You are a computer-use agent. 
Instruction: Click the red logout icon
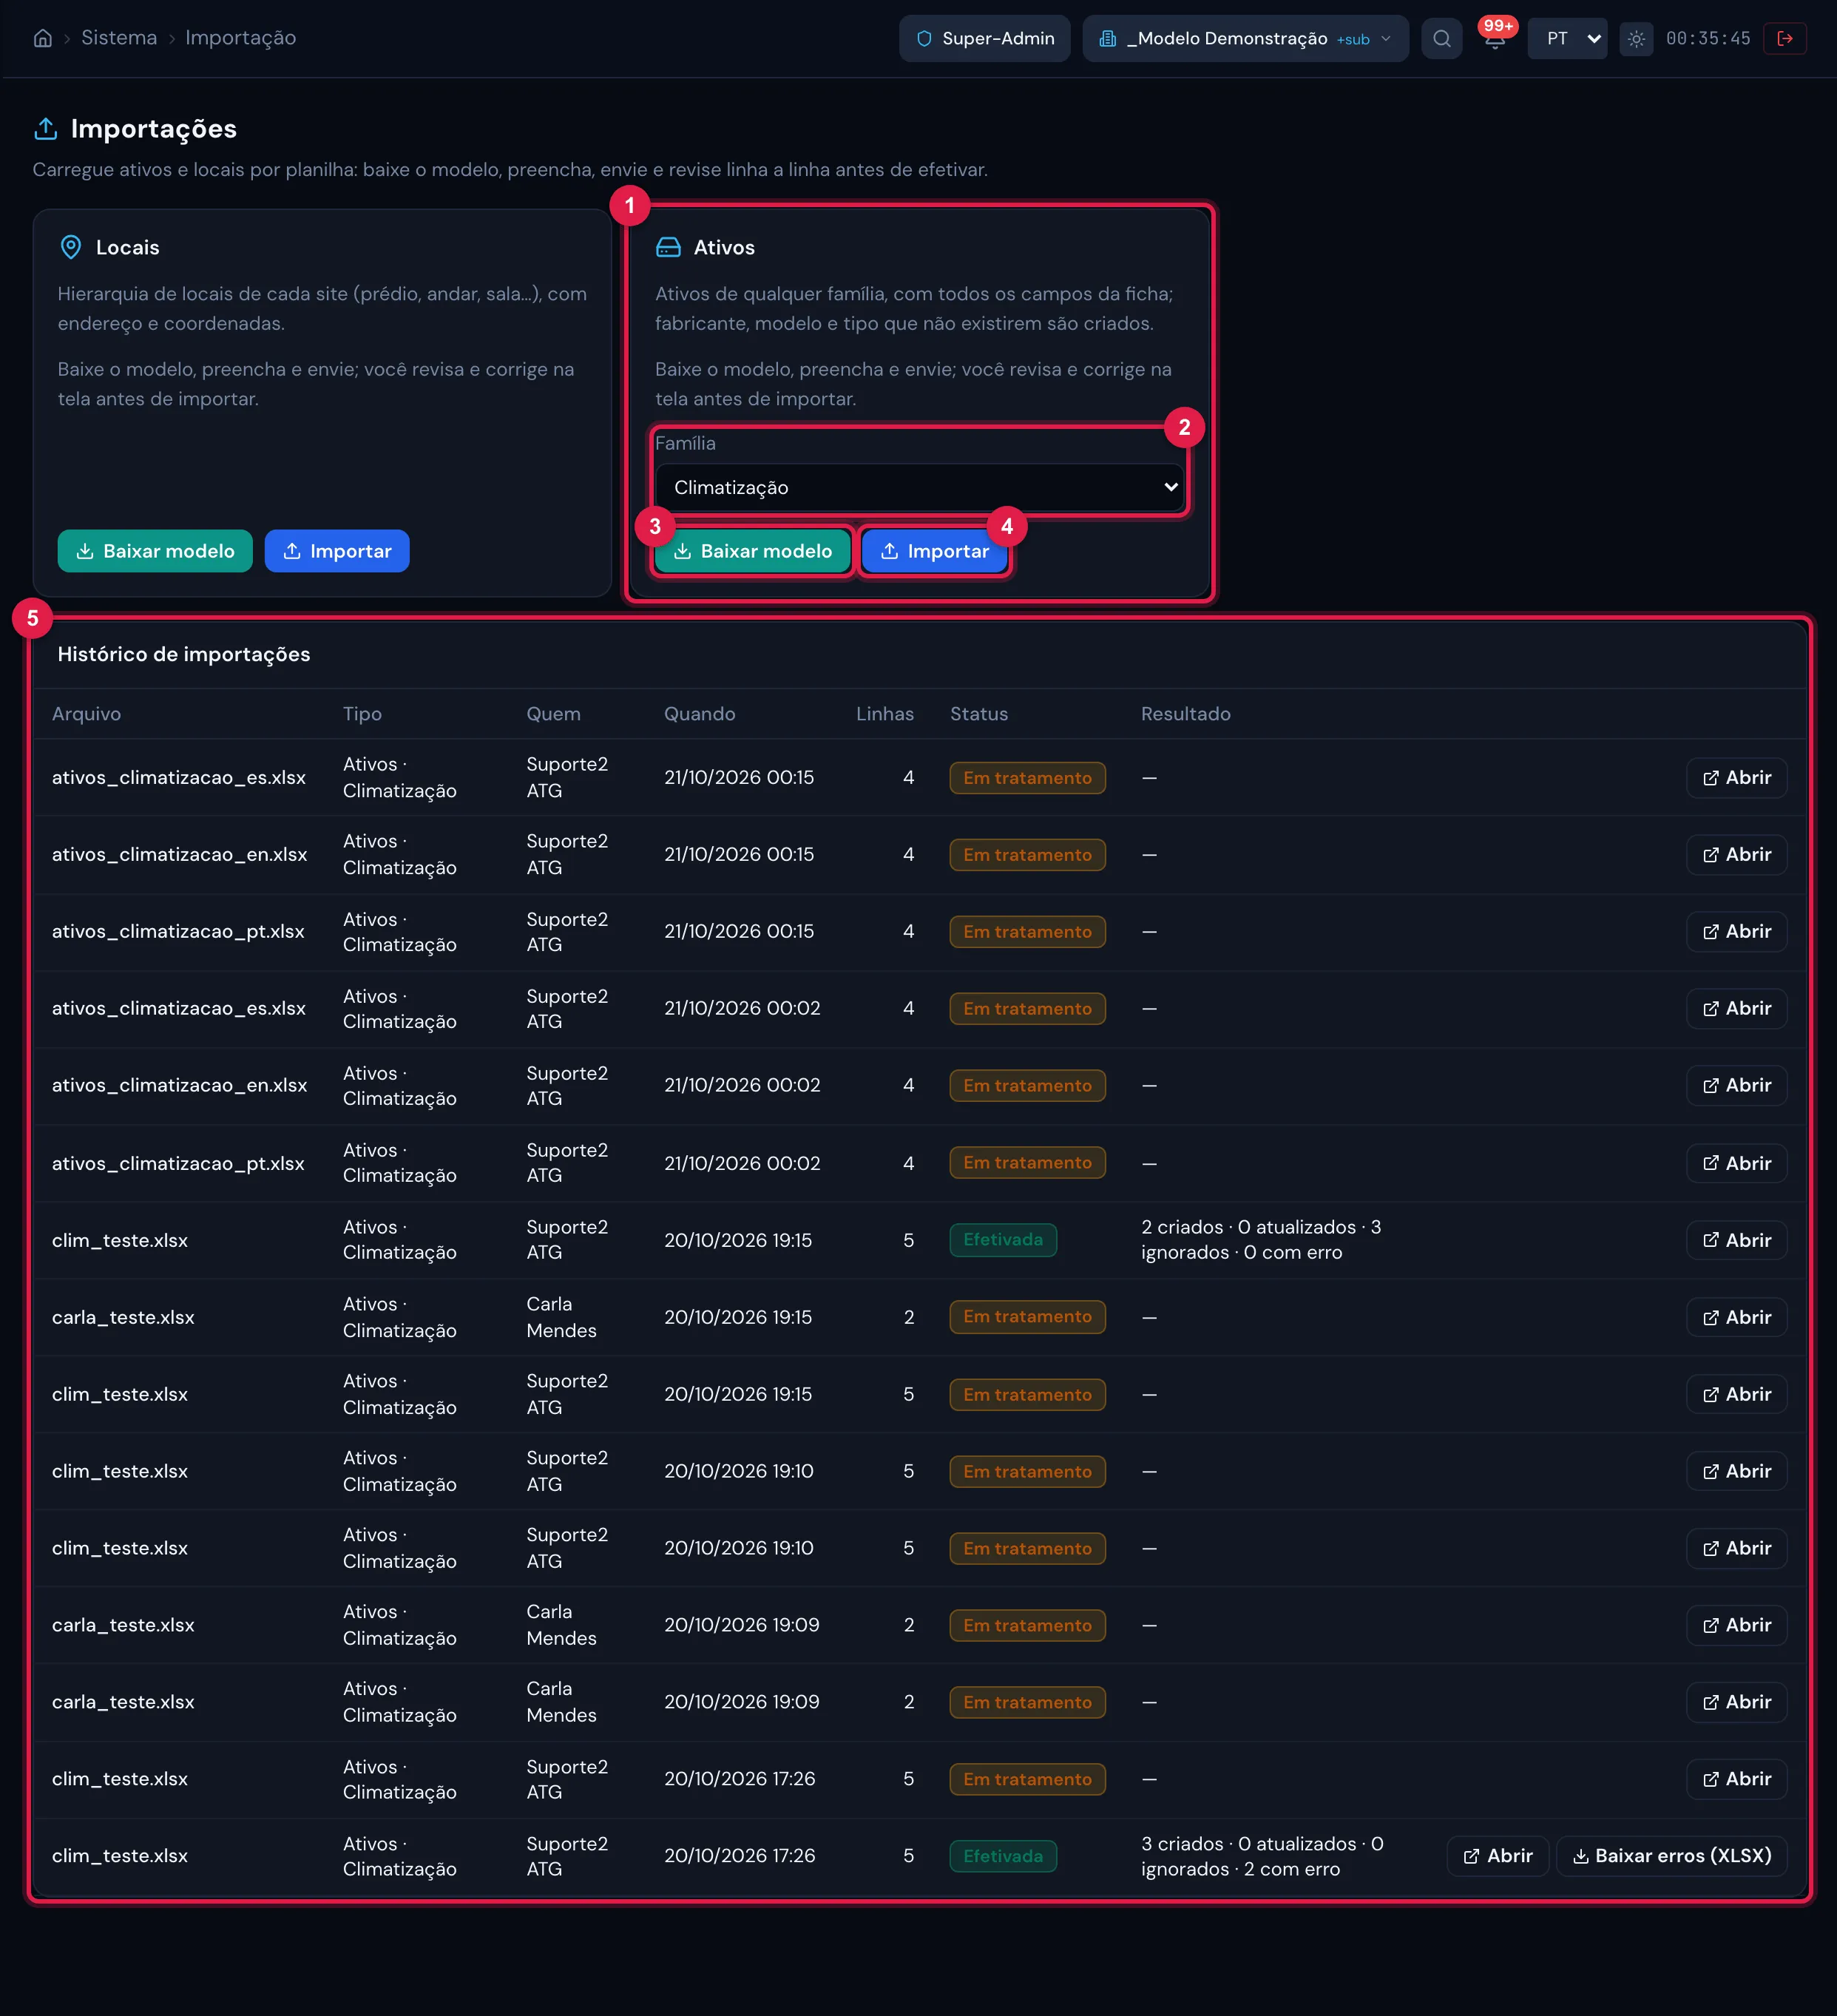pyautogui.click(x=1784, y=38)
